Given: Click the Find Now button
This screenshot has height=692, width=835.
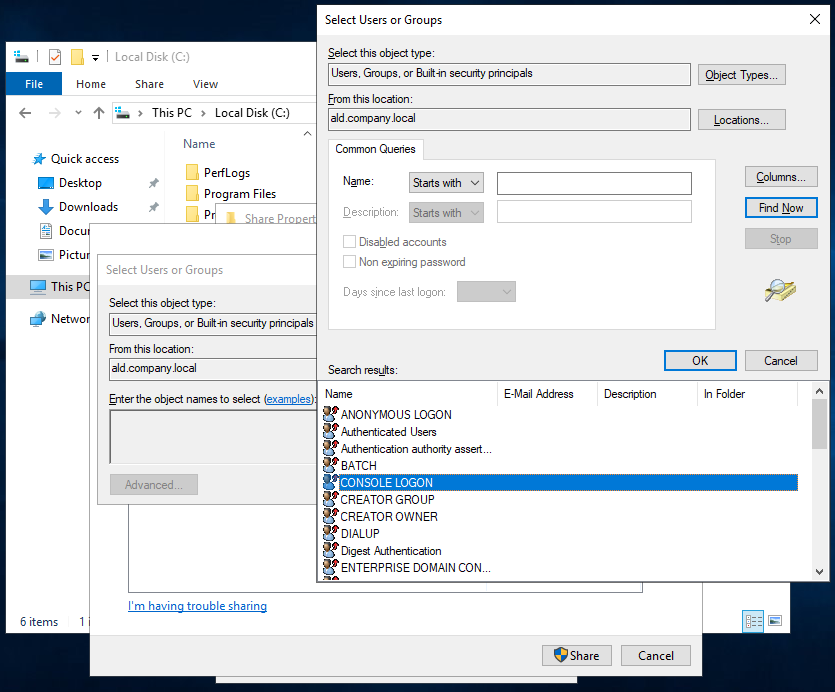Looking at the screenshot, I should pyautogui.click(x=781, y=208).
